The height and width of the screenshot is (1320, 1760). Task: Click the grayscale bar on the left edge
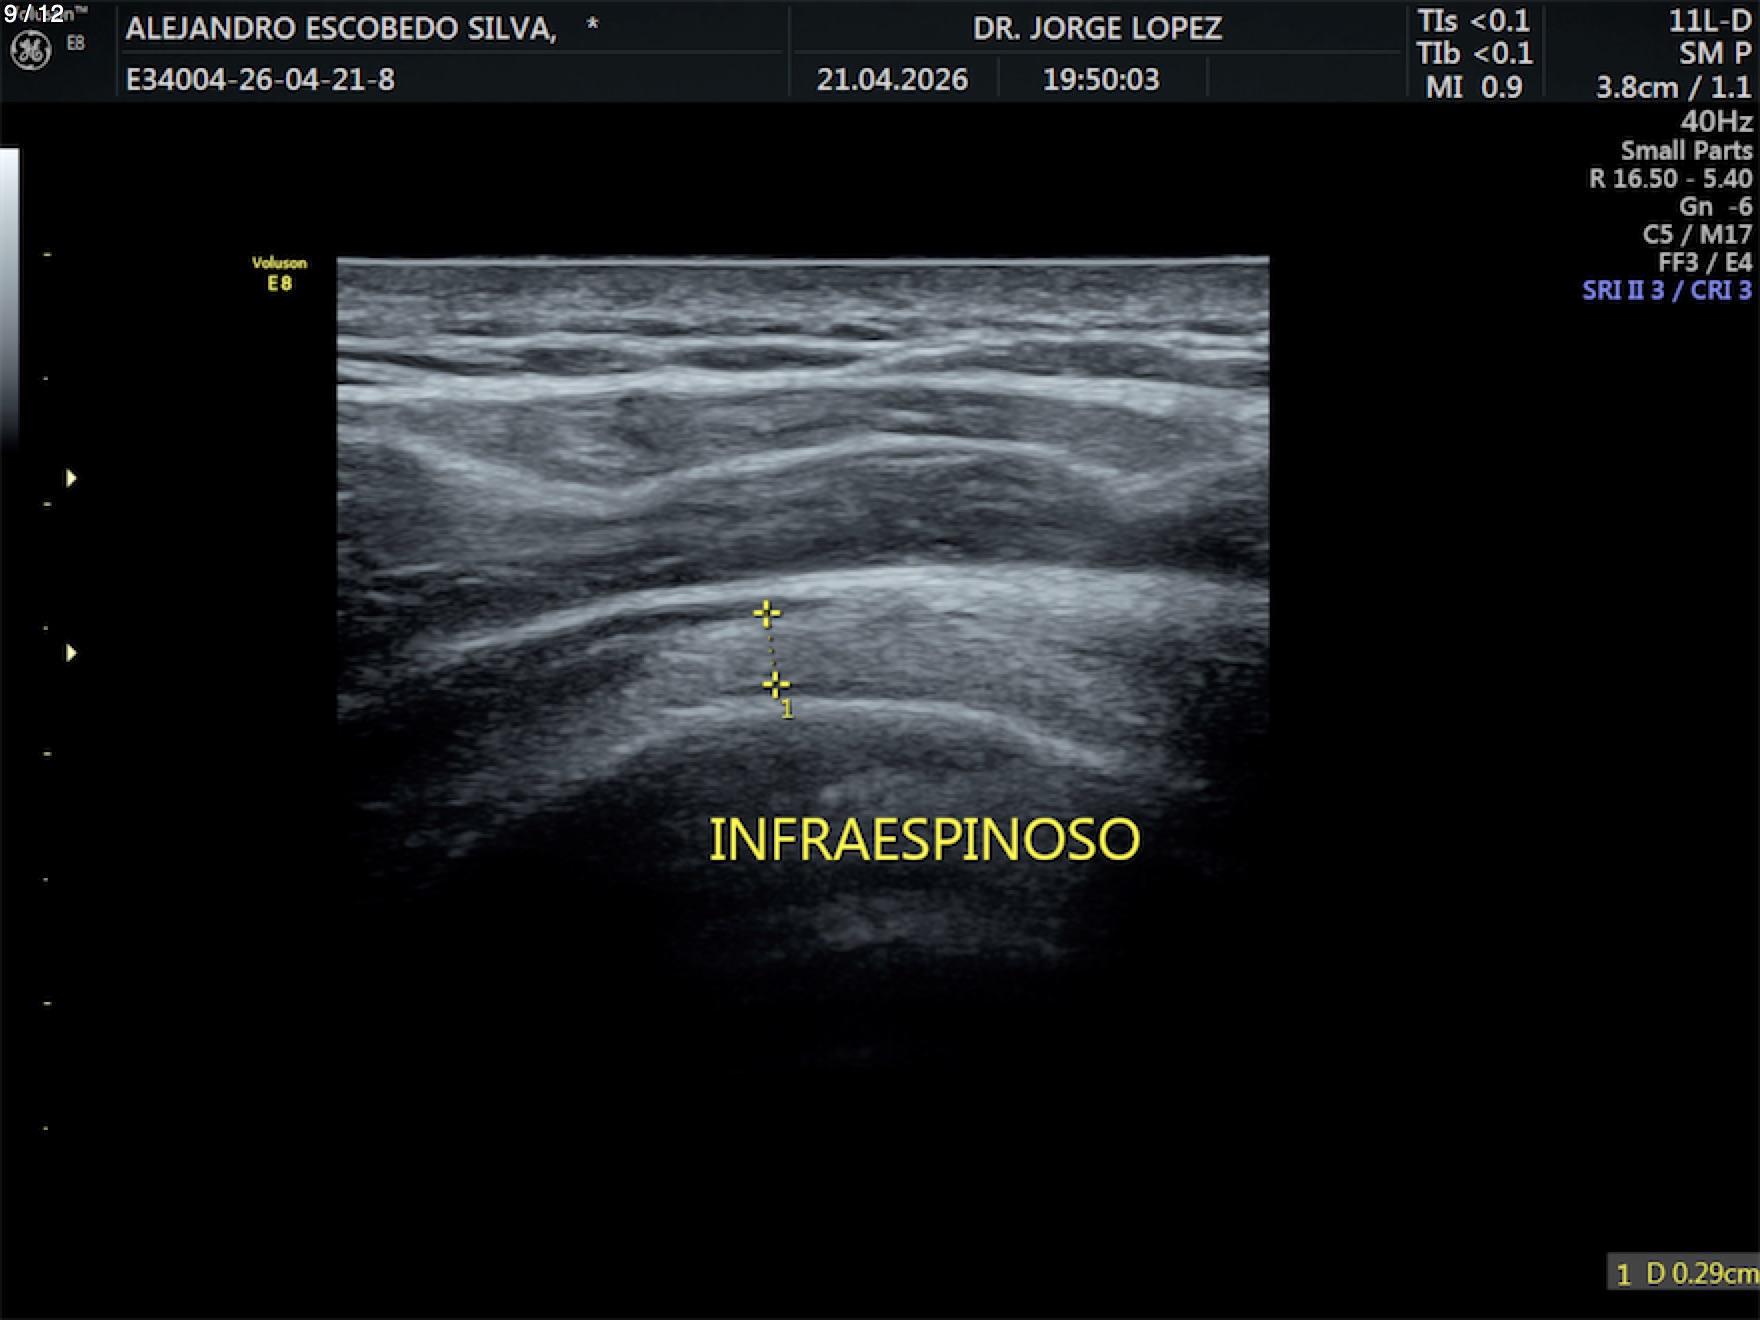9,296
